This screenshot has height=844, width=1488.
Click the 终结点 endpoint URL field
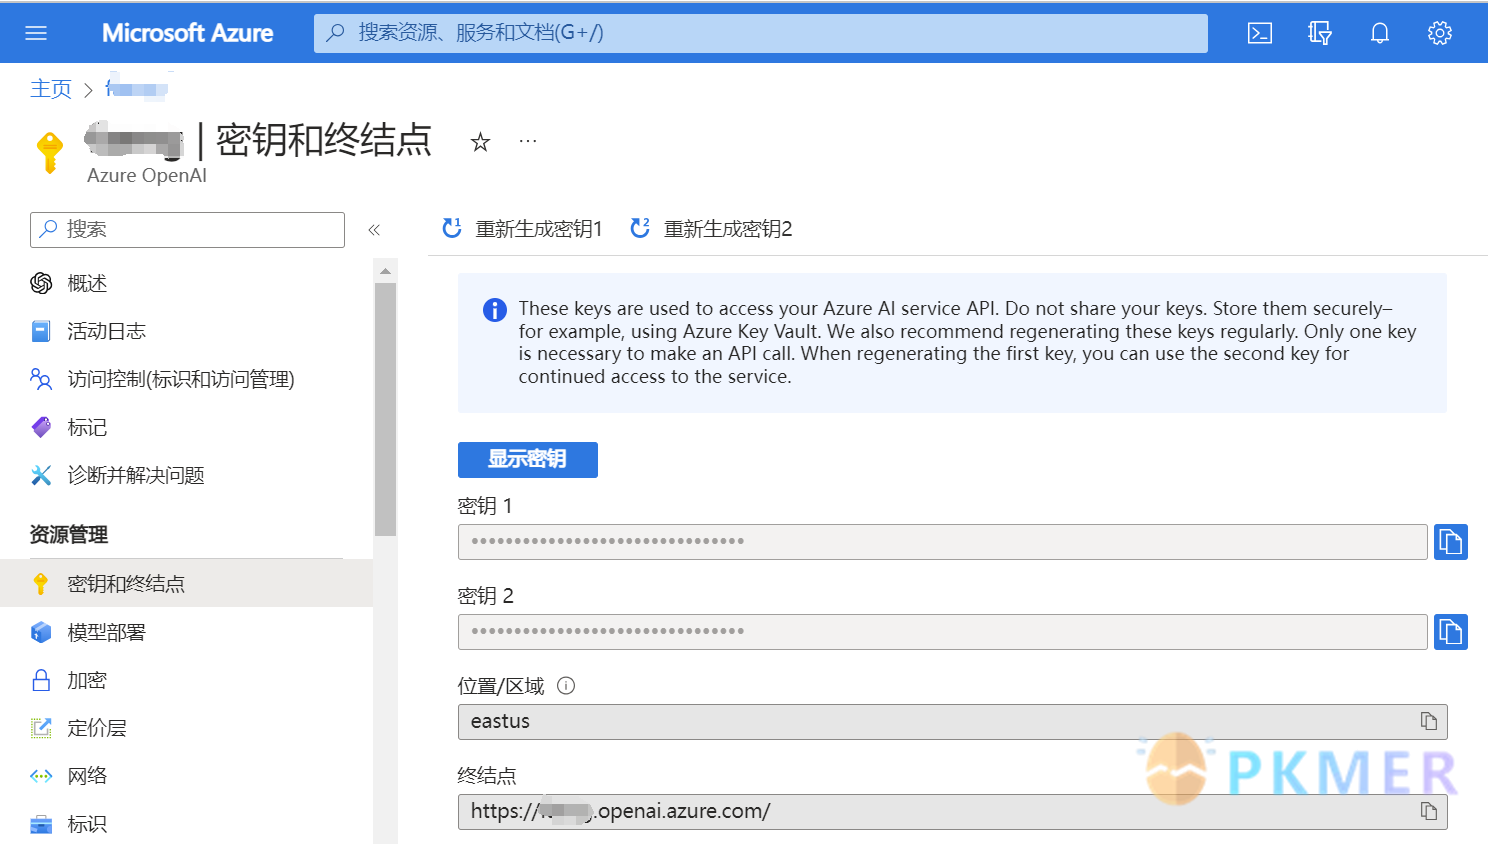point(952,812)
